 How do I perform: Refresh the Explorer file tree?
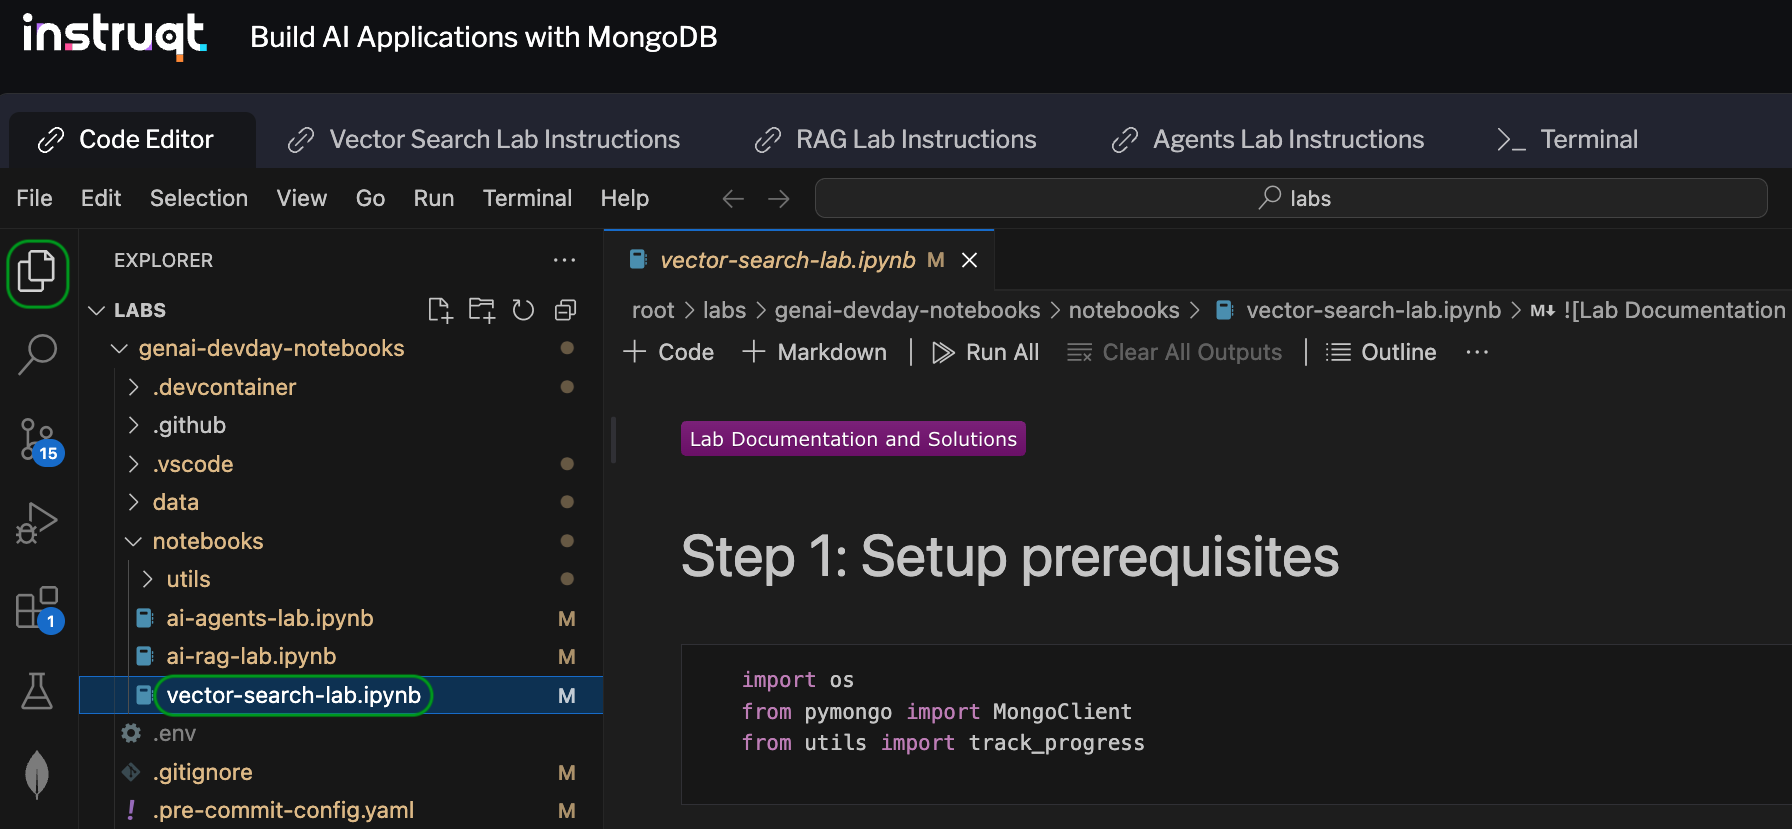(x=523, y=310)
